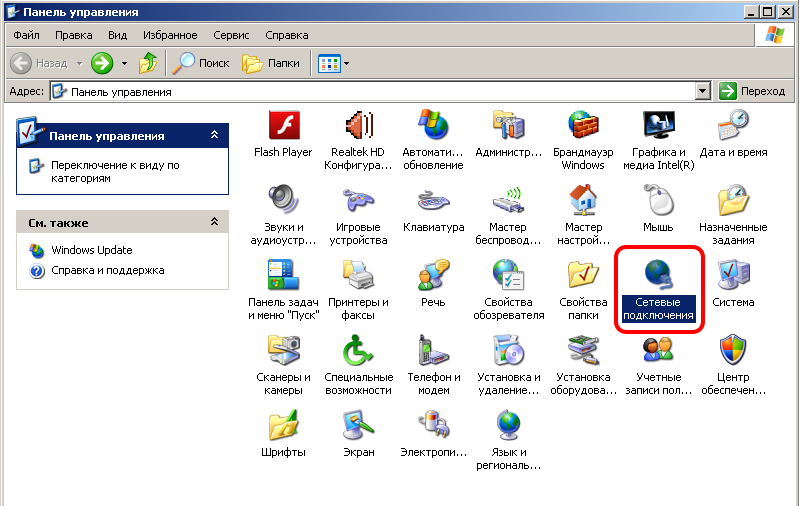Open the Правка menu
Image resolution: width=799 pixels, height=506 pixels.
74,35
